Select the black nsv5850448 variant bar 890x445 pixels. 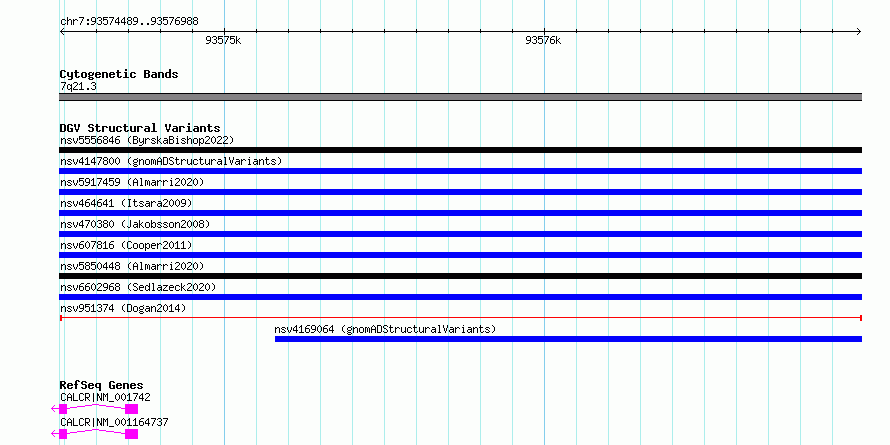pos(460,276)
